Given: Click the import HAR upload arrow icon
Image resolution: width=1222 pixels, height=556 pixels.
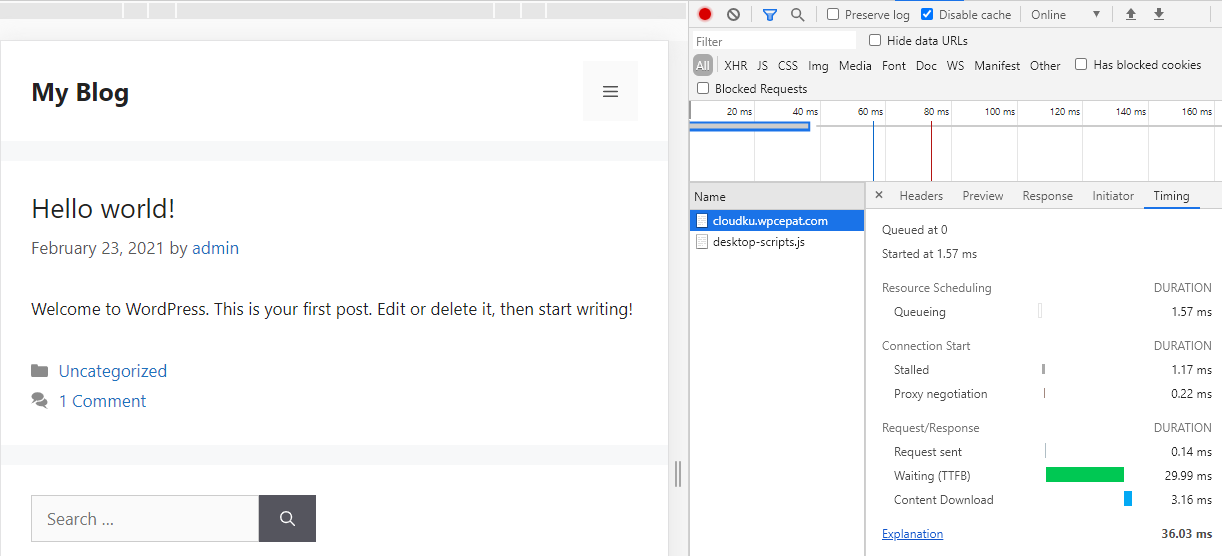Looking at the screenshot, I should pyautogui.click(x=1131, y=15).
